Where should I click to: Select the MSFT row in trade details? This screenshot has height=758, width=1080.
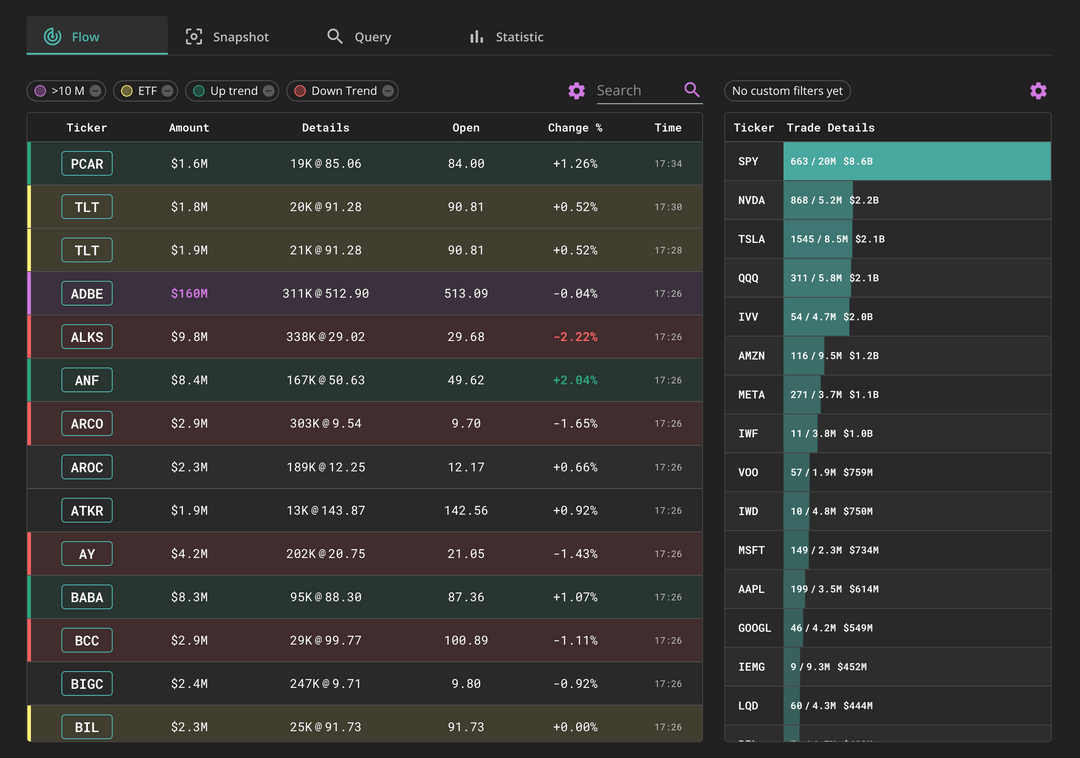pyautogui.click(x=888, y=550)
